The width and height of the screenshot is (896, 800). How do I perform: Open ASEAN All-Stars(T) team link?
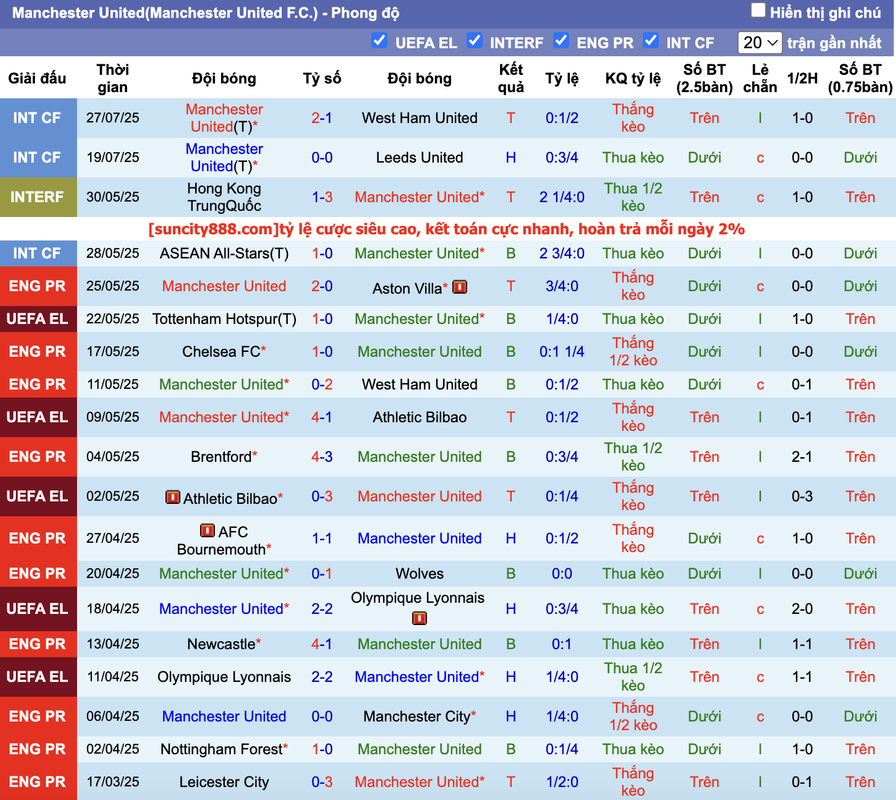point(224,253)
